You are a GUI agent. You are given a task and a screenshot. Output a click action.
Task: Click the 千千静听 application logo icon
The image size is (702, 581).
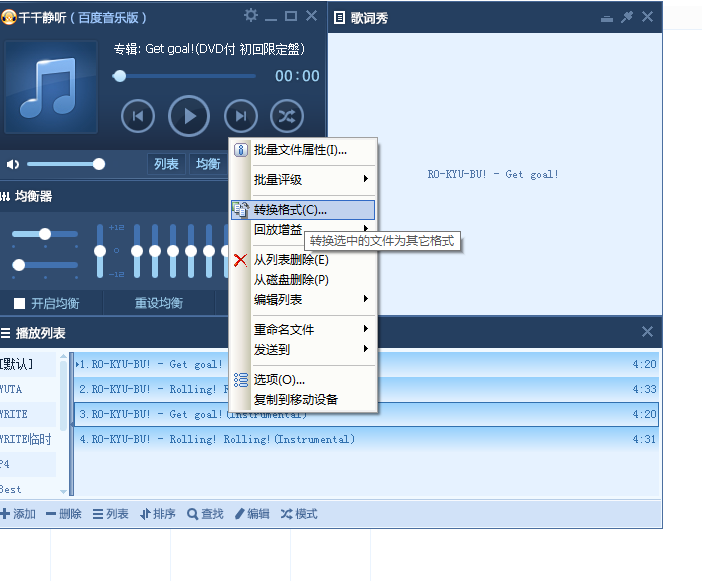[x=9, y=17]
